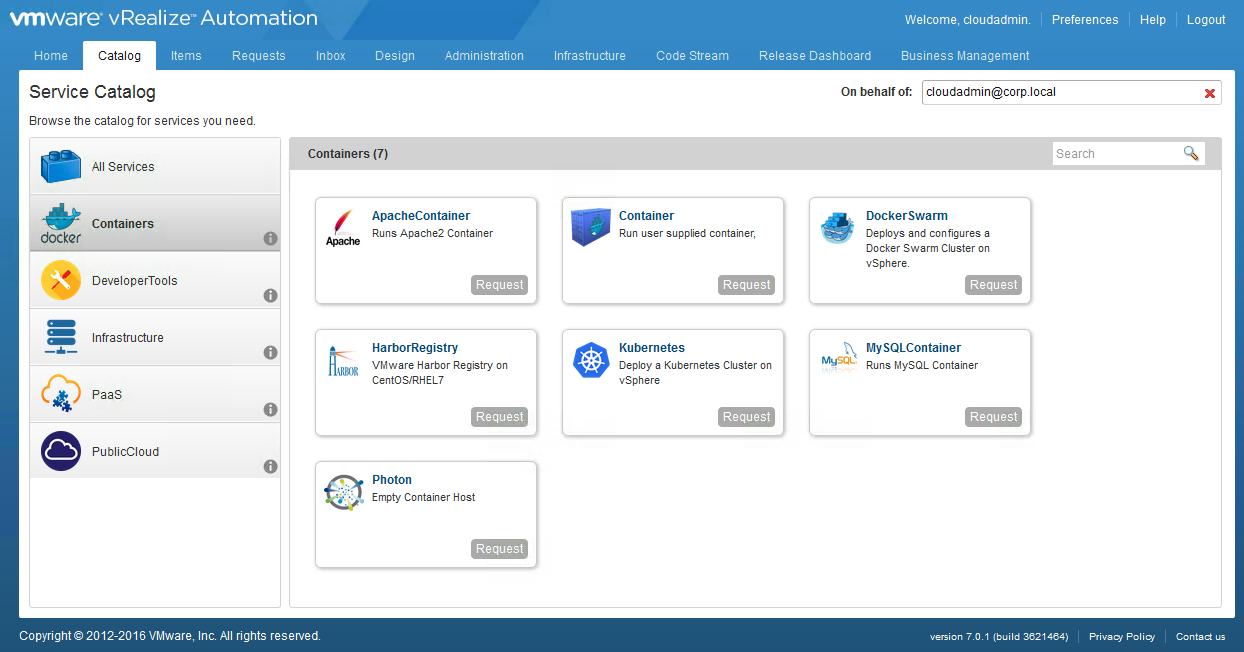Request the DockerSwarm cluster
Viewport: 1244px width, 652px height.
point(994,285)
